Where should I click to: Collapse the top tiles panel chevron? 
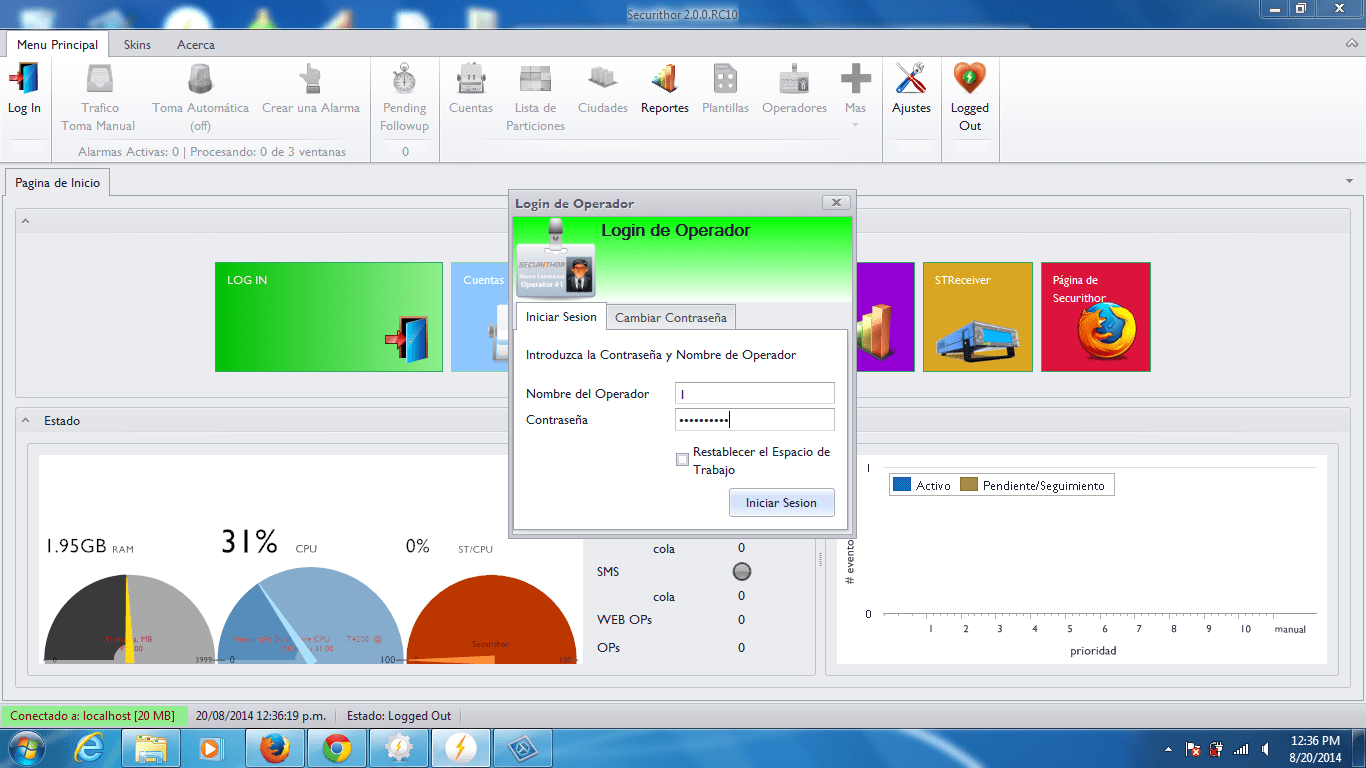[26, 220]
